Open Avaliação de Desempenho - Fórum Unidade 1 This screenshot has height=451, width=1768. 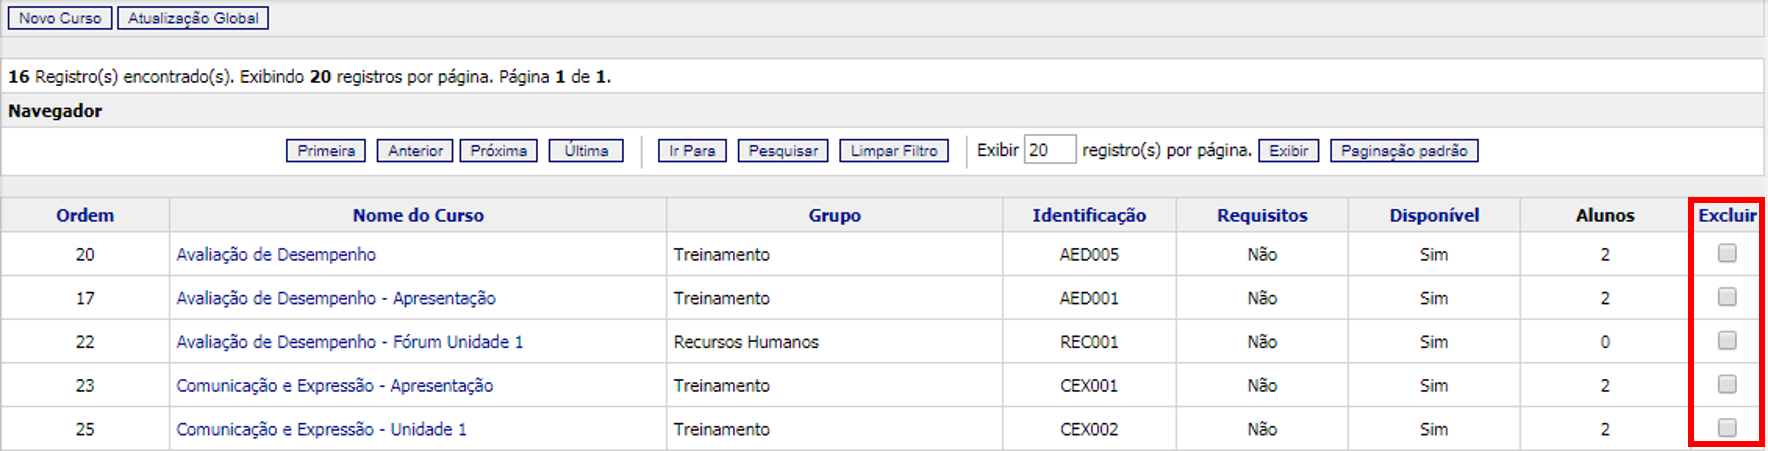350,342
